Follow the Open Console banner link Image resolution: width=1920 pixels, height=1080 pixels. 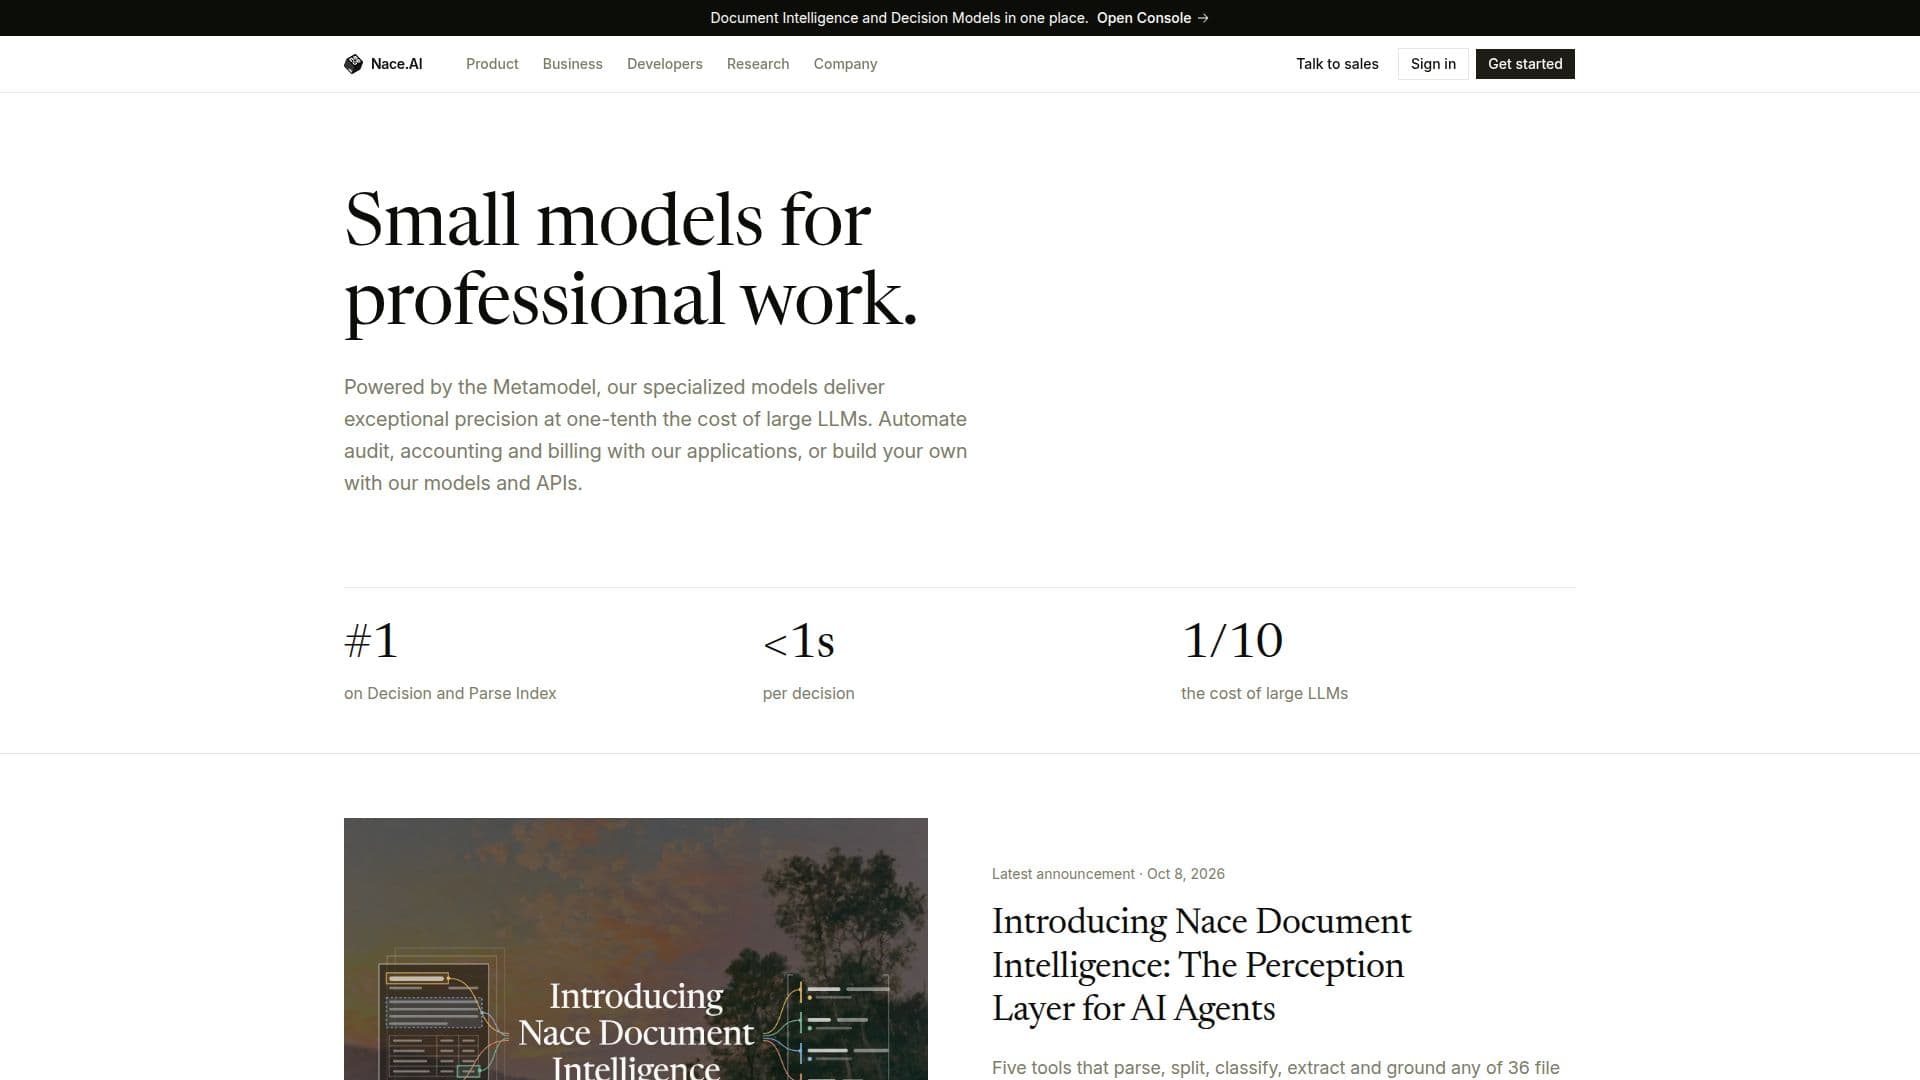[x=1153, y=18]
